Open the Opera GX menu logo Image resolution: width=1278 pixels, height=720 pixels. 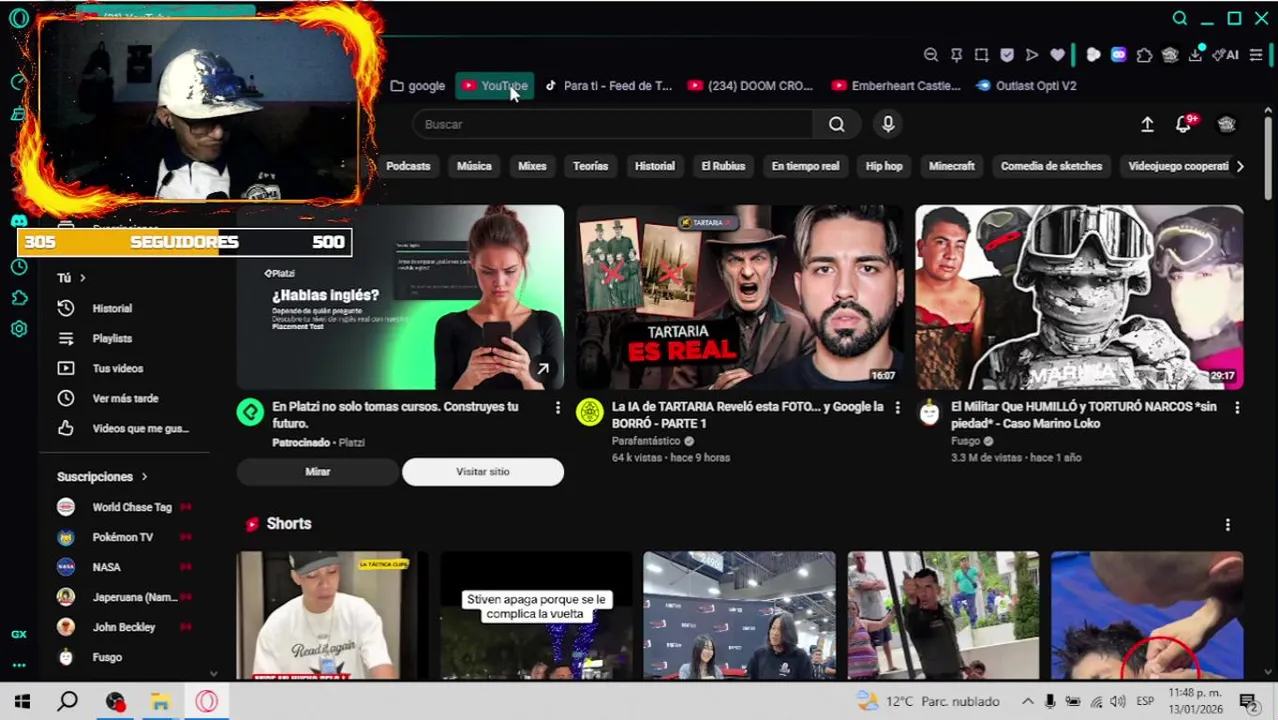19,18
